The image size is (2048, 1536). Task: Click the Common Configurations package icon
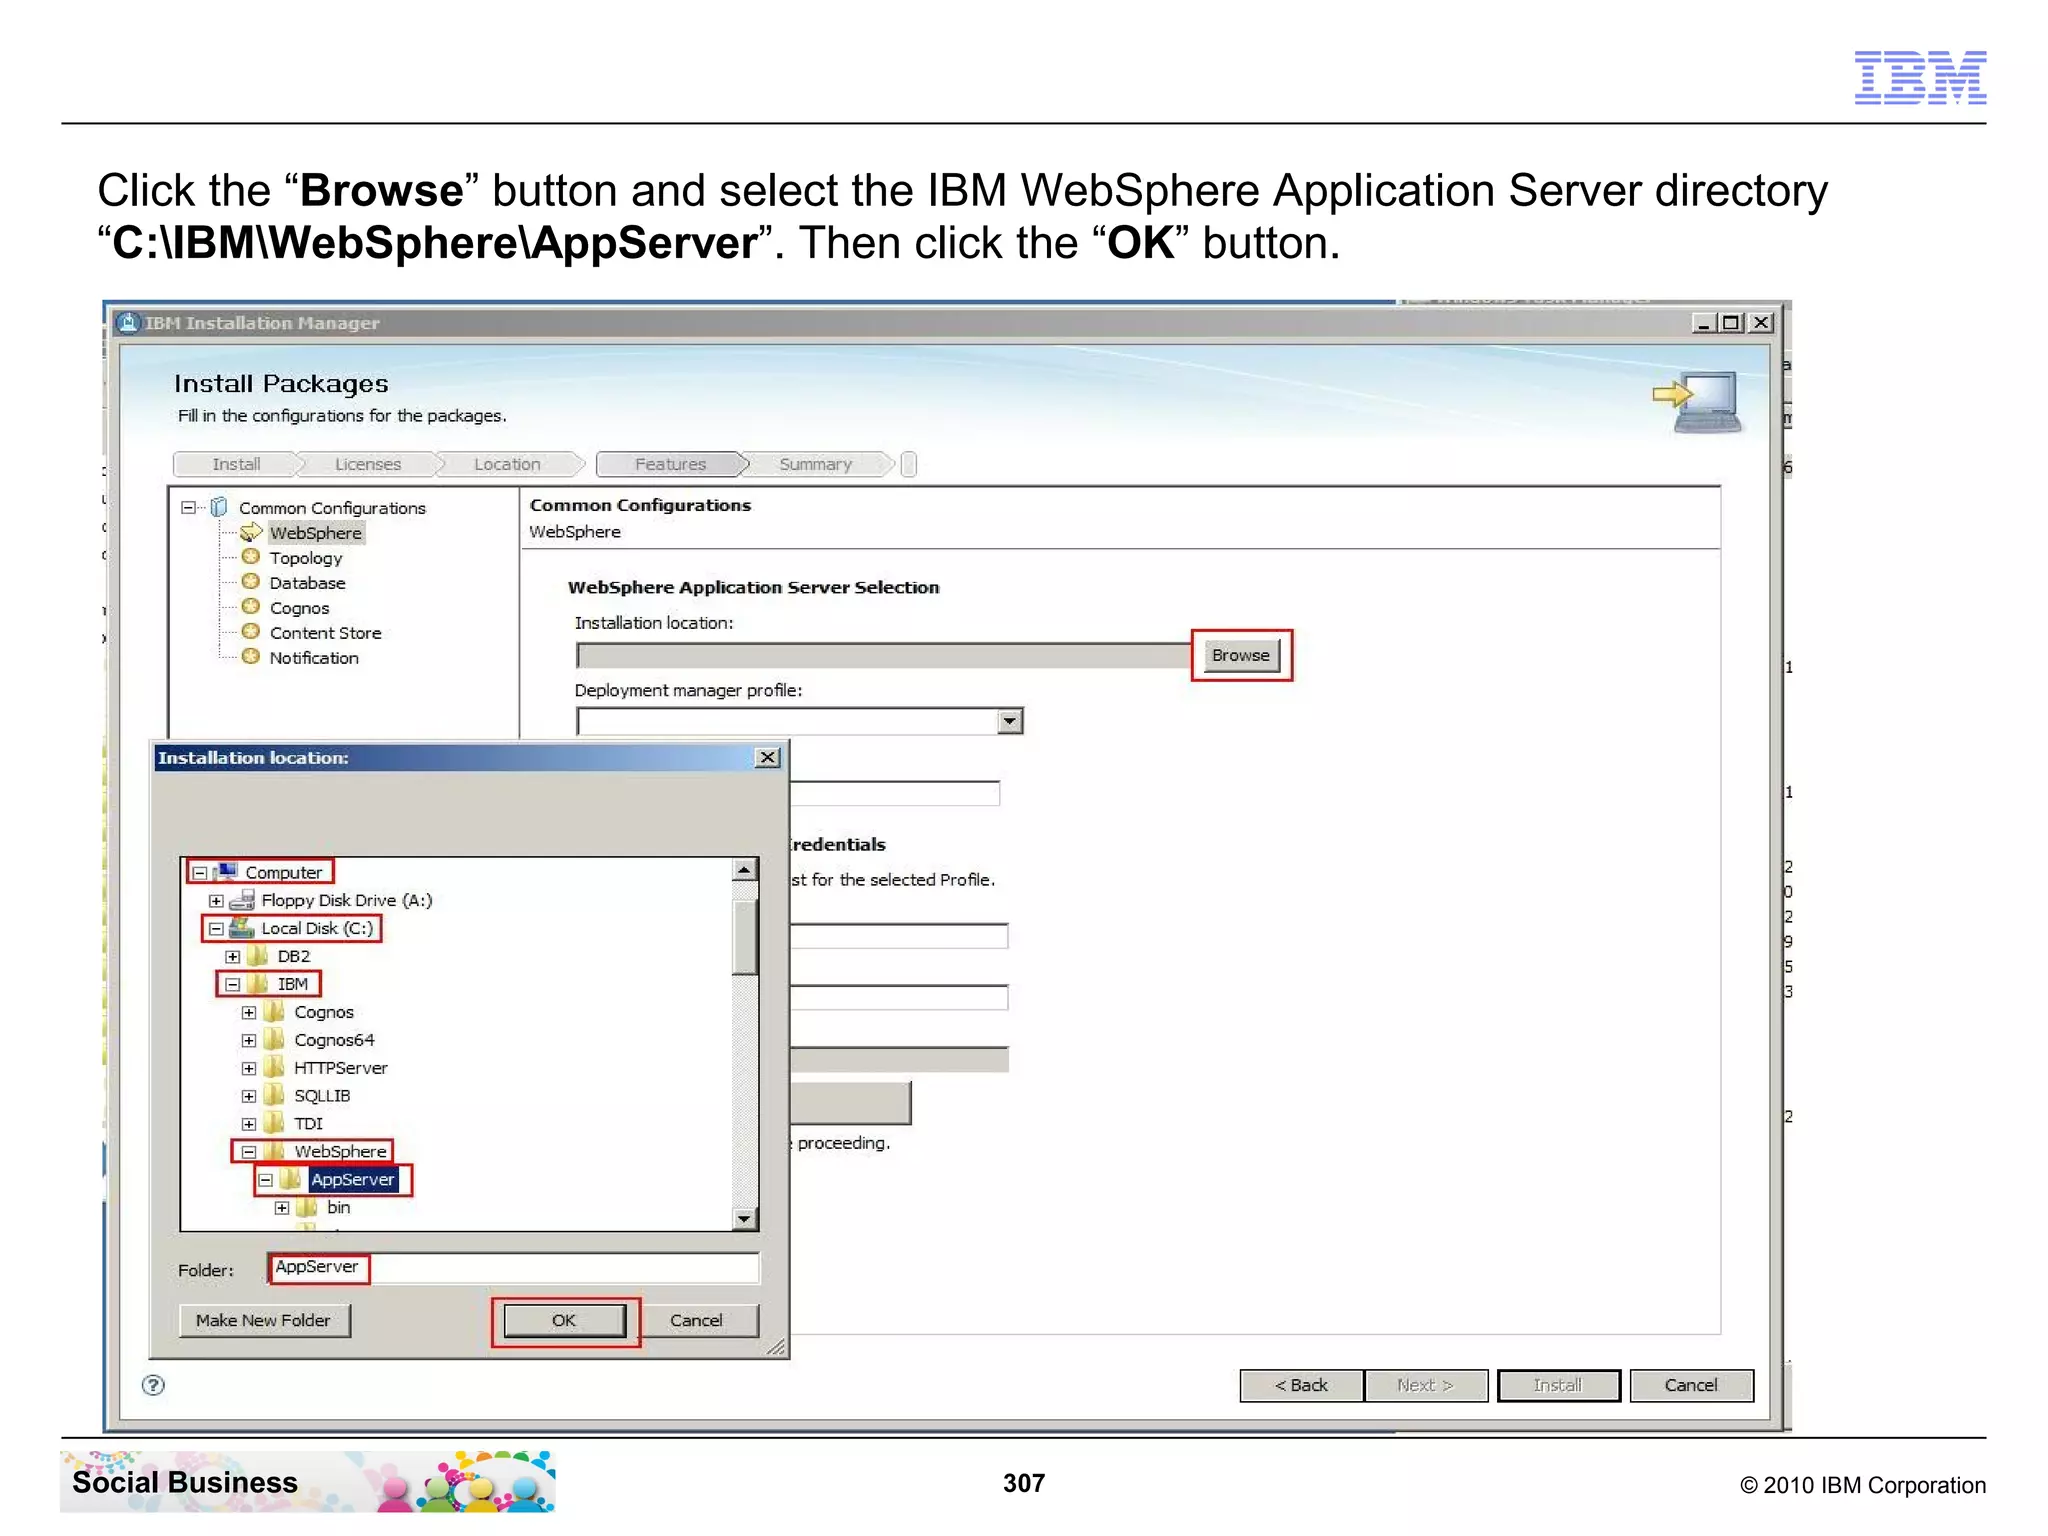point(219,507)
